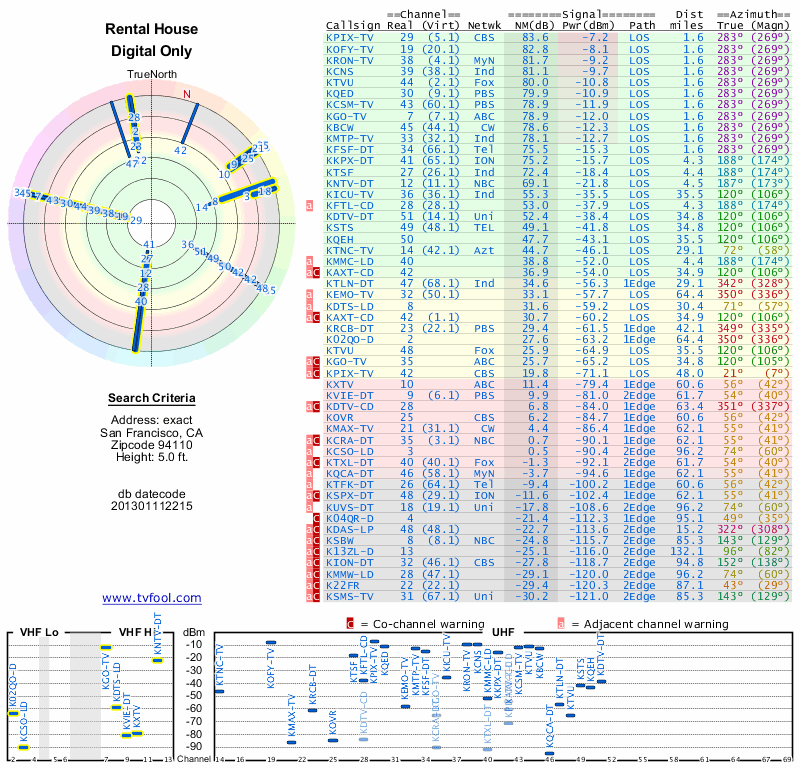Click the red N magnetic north marker
The height and width of the screenshot is (768, 800).
click(x=187, y=94)
